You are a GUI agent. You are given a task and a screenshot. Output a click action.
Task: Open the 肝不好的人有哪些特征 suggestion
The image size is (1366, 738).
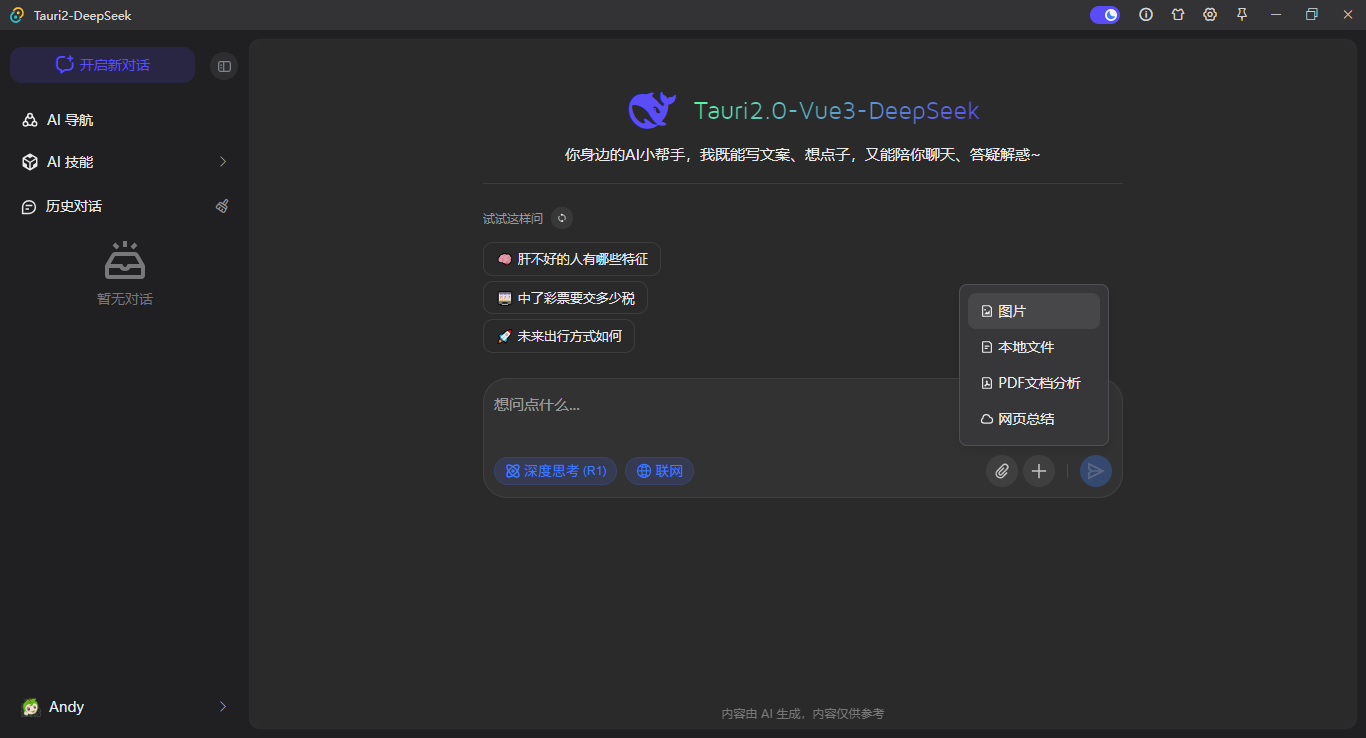click(x=571, y=258)
